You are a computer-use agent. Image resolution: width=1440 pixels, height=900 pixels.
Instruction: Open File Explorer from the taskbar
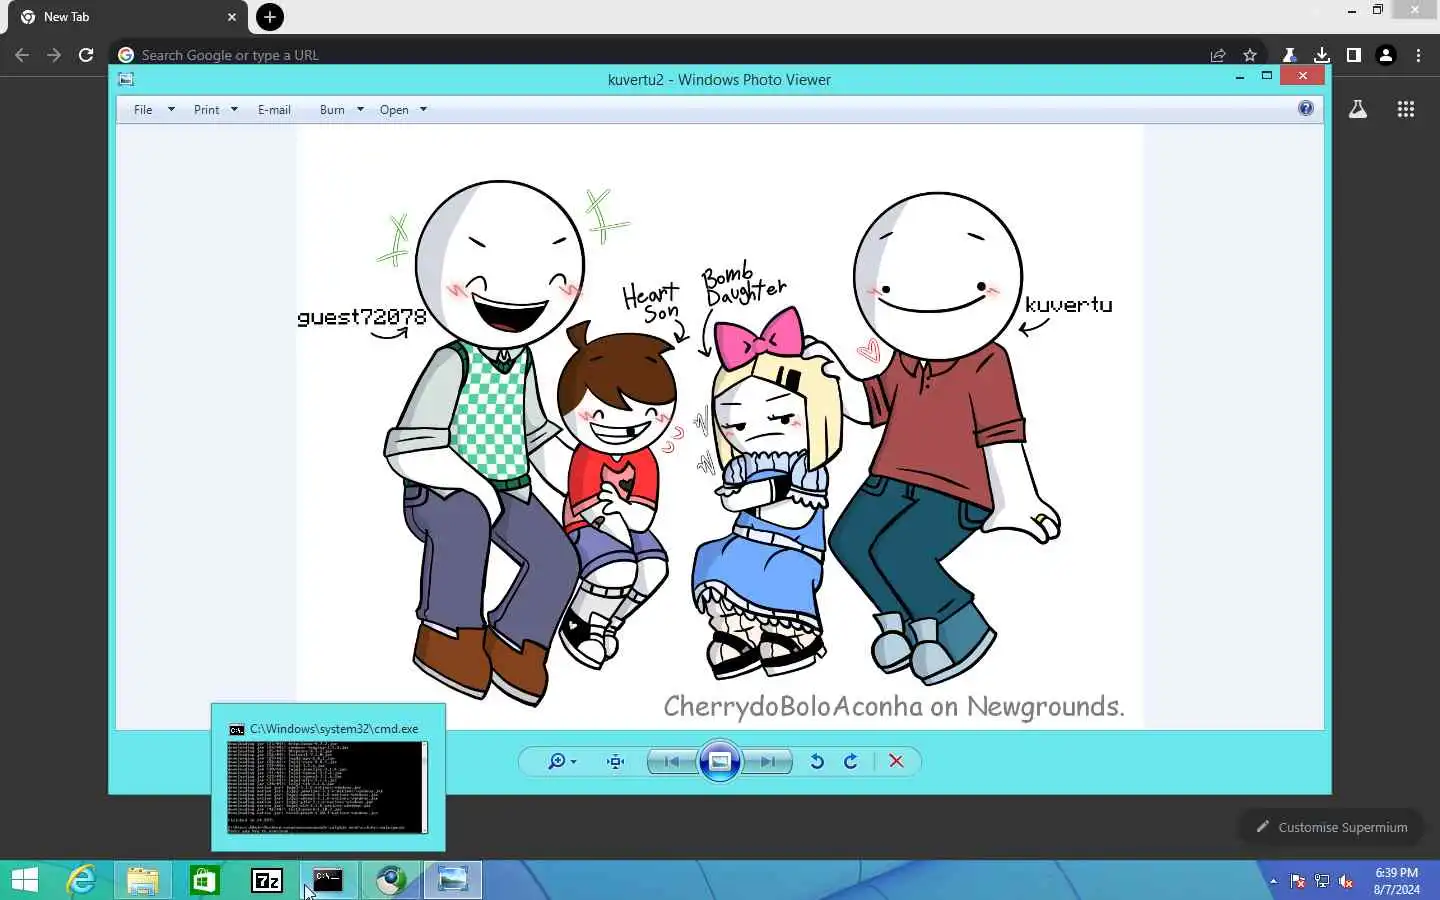[143, 880]
